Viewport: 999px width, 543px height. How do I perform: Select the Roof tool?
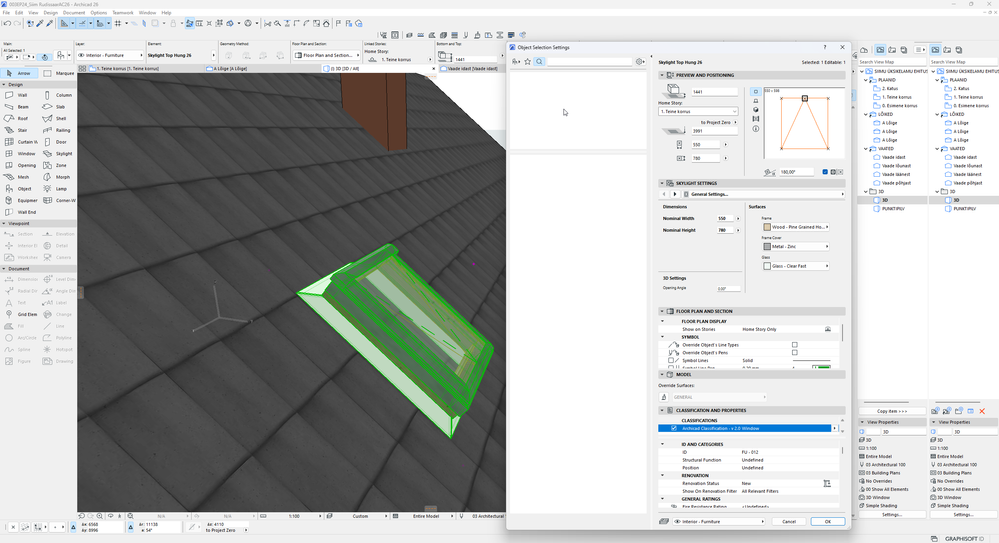click(20, 118)
